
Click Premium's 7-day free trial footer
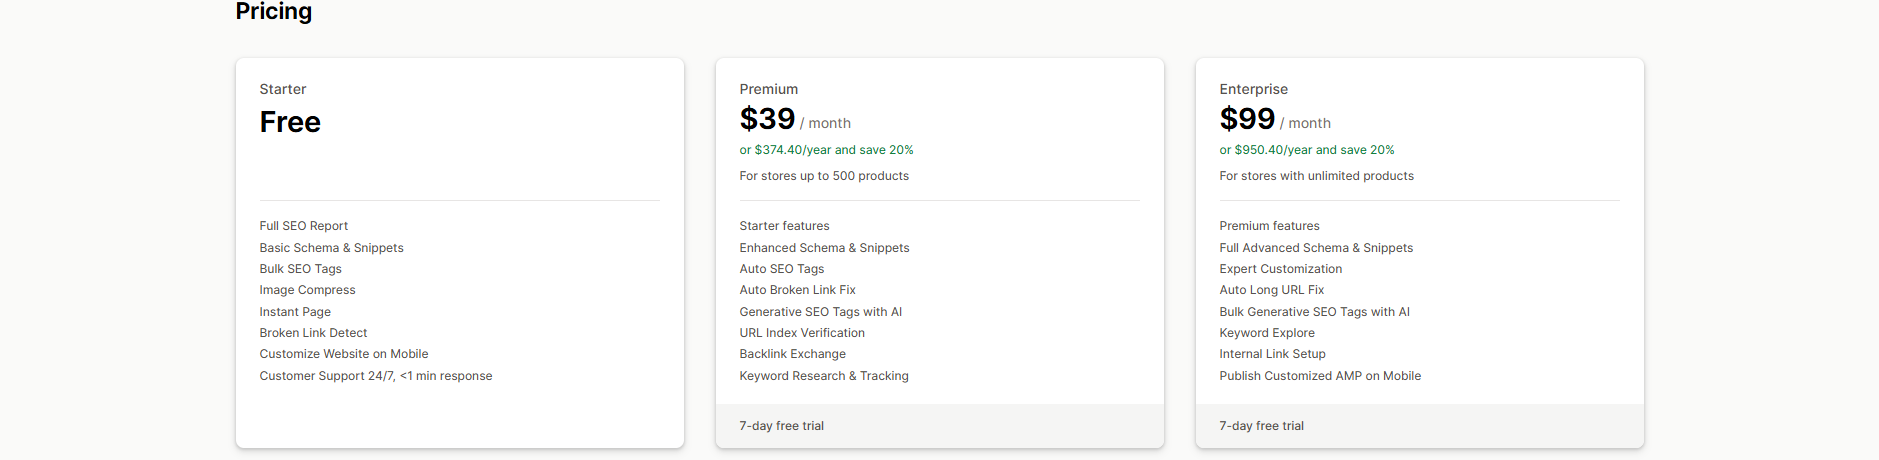pos(781,426)
